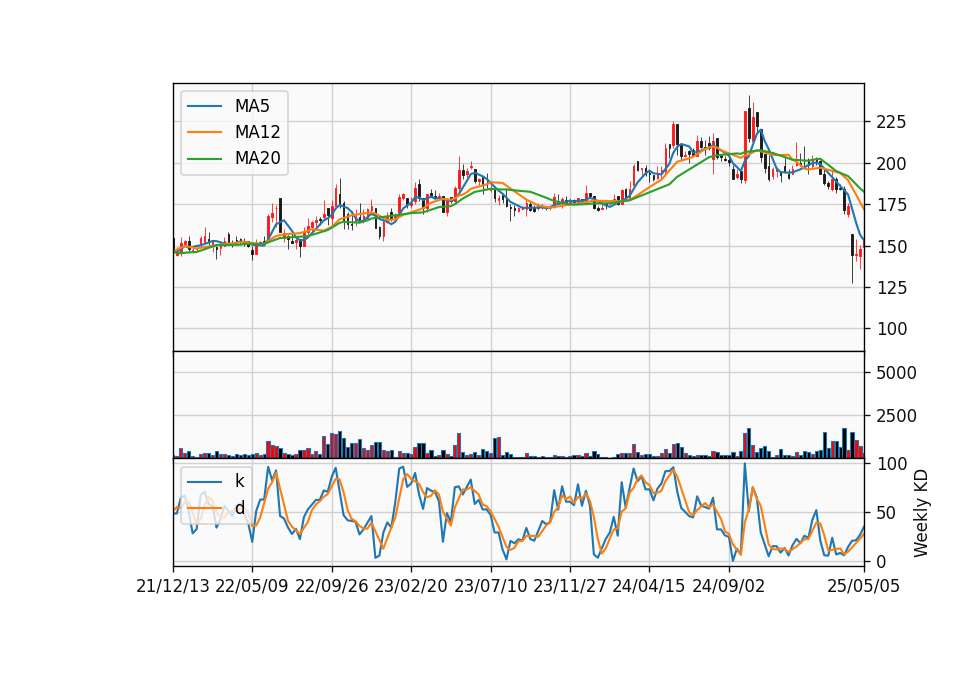Click the MA12 legend label
This screenshot has height=690, width=960.
coord(258,132)
